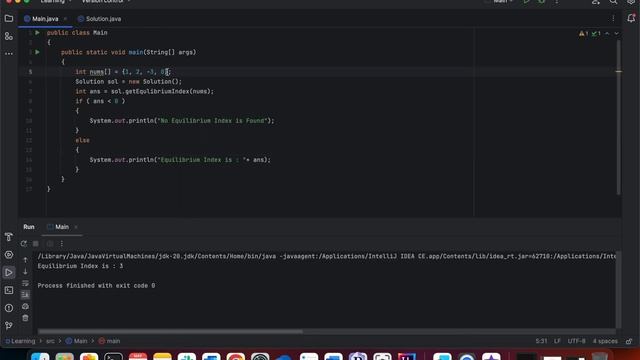Click the nums array declaration line
The height and width of the screenshot is (360, 640).
coord(123,72)
